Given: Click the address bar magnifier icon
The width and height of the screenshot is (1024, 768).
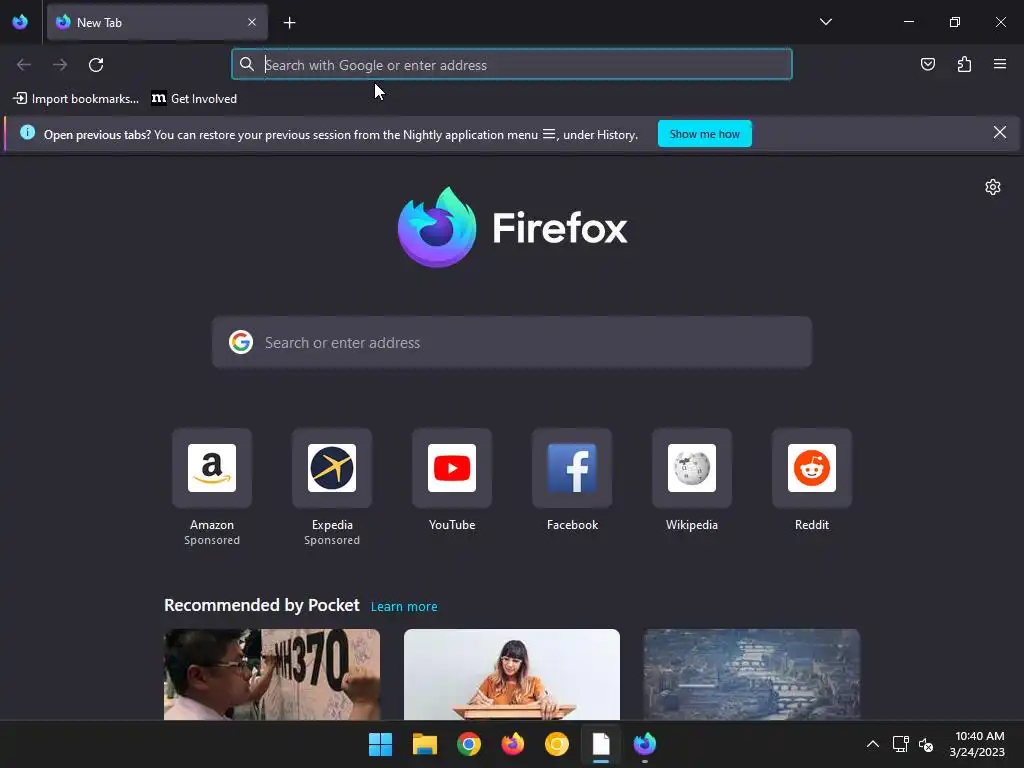Looking at the screenshot, I should pyautogui.click(x=247, y=64).
